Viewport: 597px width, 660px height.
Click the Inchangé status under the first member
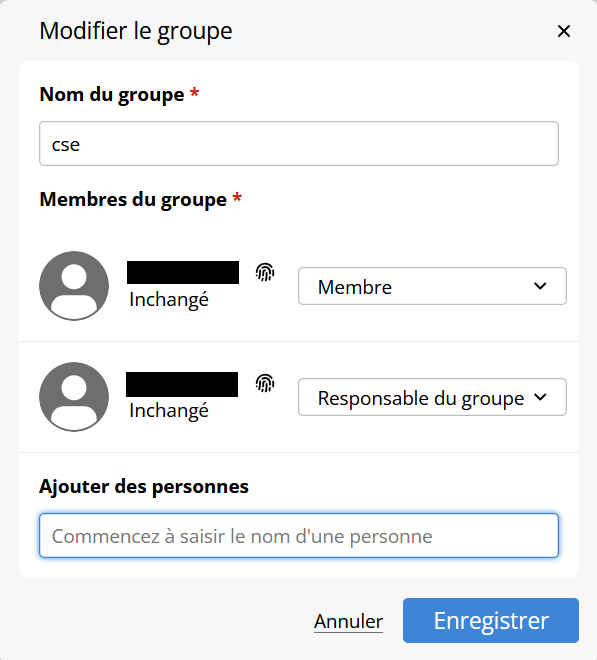[x=169, y=300]
